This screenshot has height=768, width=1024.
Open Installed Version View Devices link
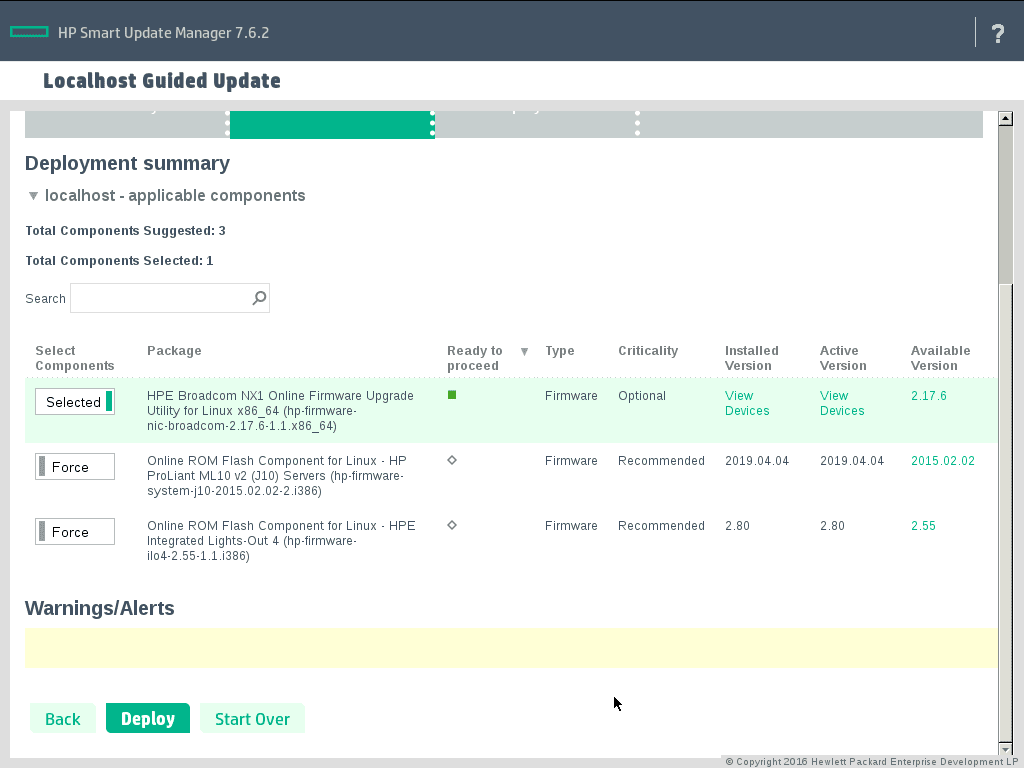[747, 403]
